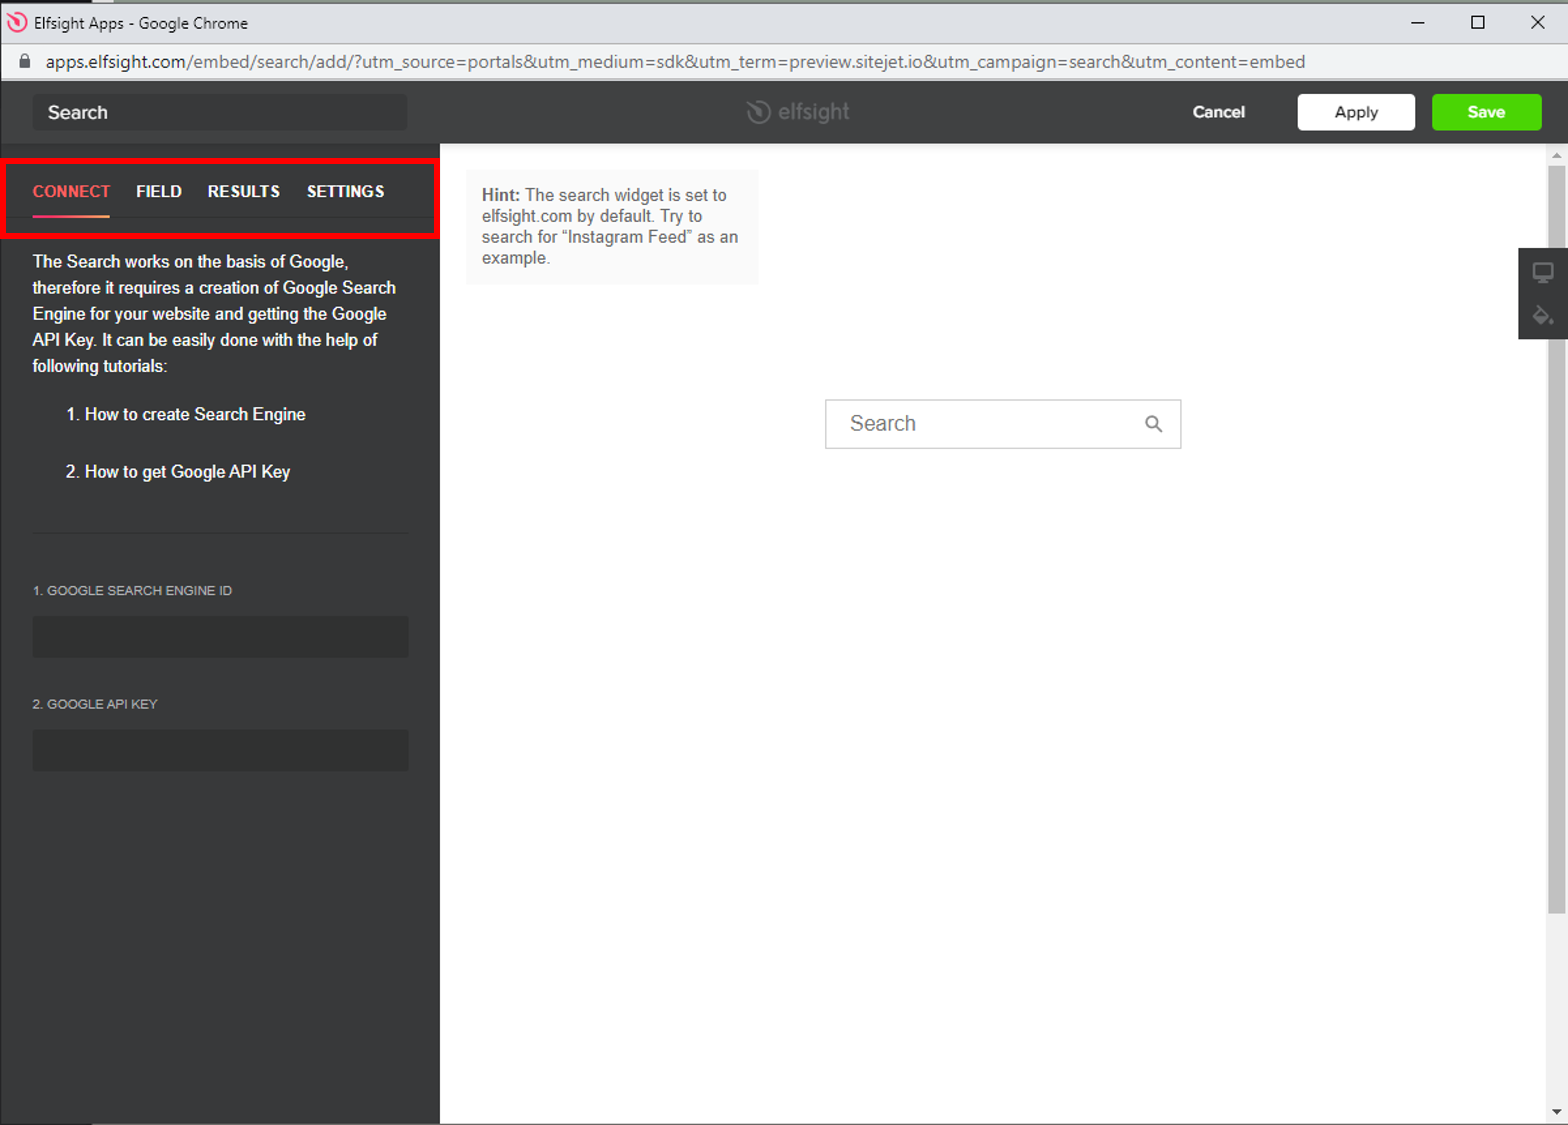Viewport: 1568px width, 1125px height.
Task: Click the Elfsight favicon in the title bar
Action: (17, 22)
